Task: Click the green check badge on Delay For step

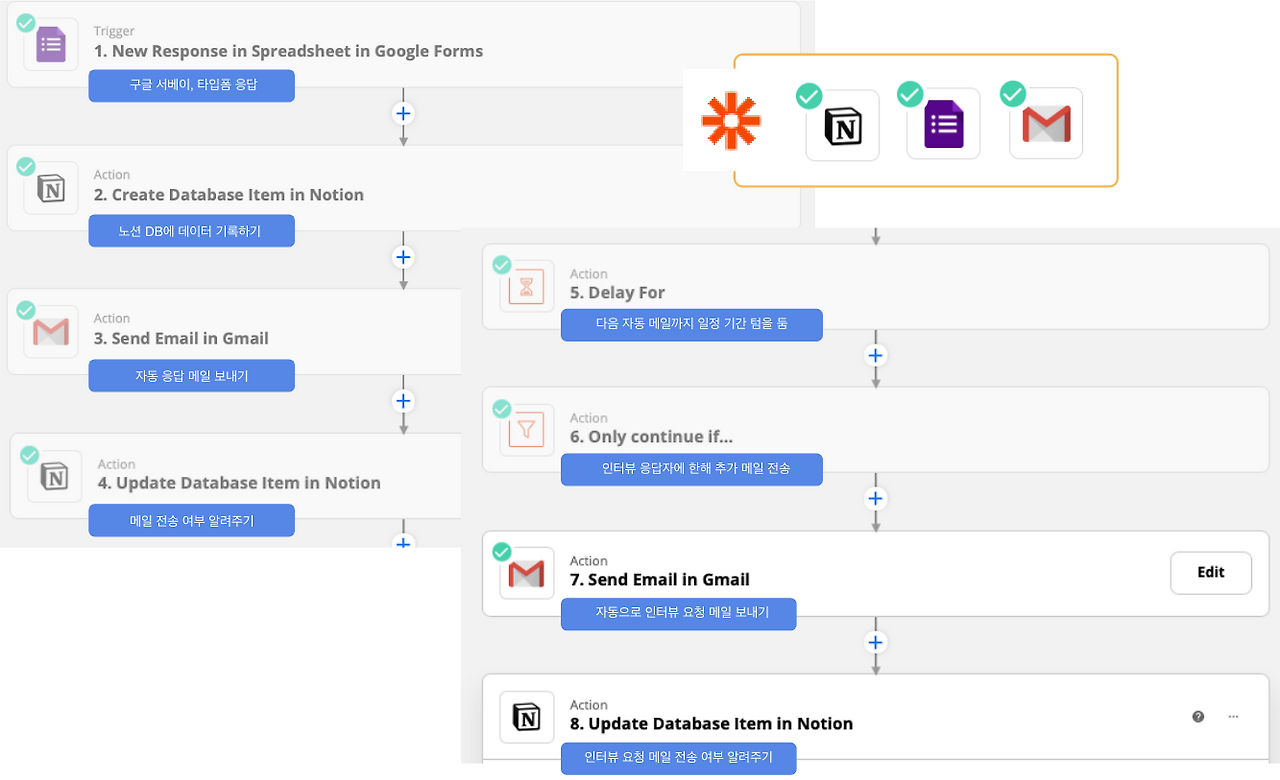Action: [502, 265]
